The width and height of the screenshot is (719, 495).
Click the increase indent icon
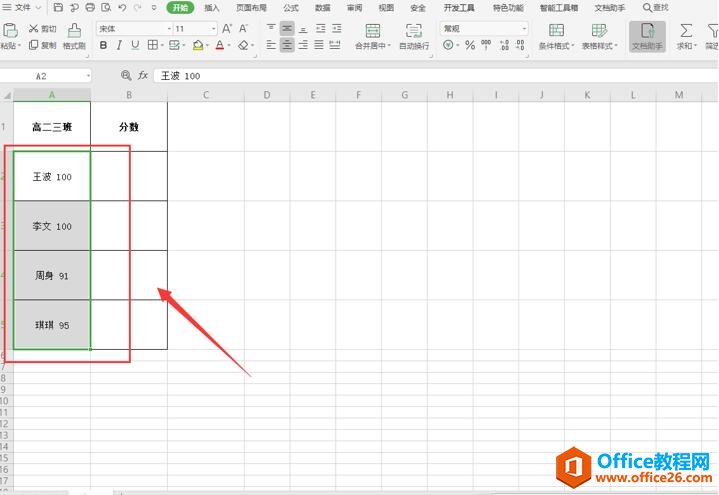(337, 28)
